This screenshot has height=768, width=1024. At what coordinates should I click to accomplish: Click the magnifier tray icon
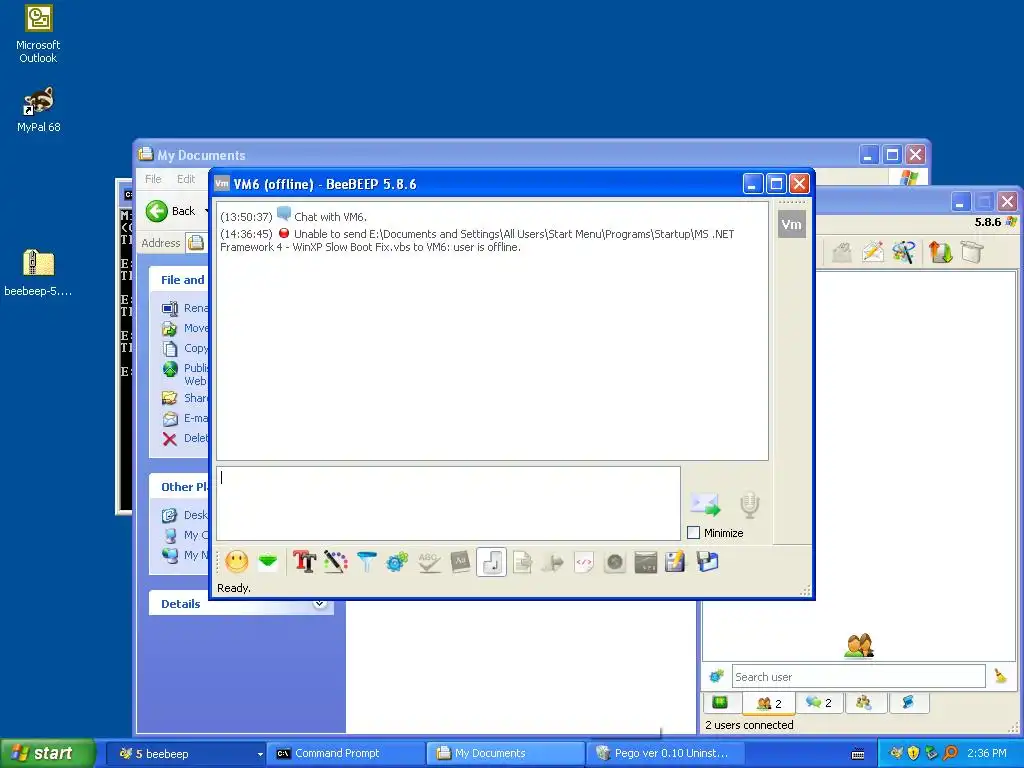[950, 753]
